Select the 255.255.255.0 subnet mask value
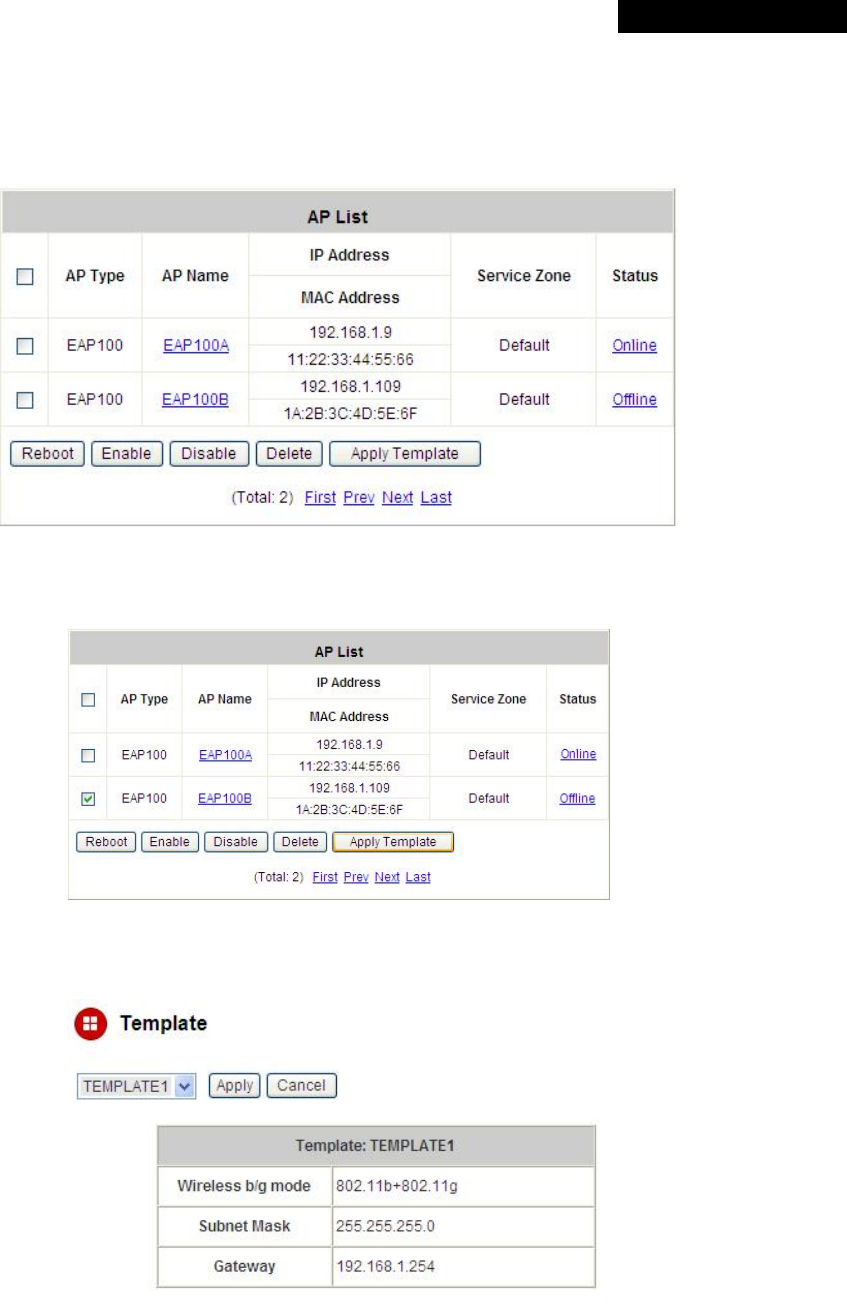847x1307 pixels. (x=463, y=1227)
